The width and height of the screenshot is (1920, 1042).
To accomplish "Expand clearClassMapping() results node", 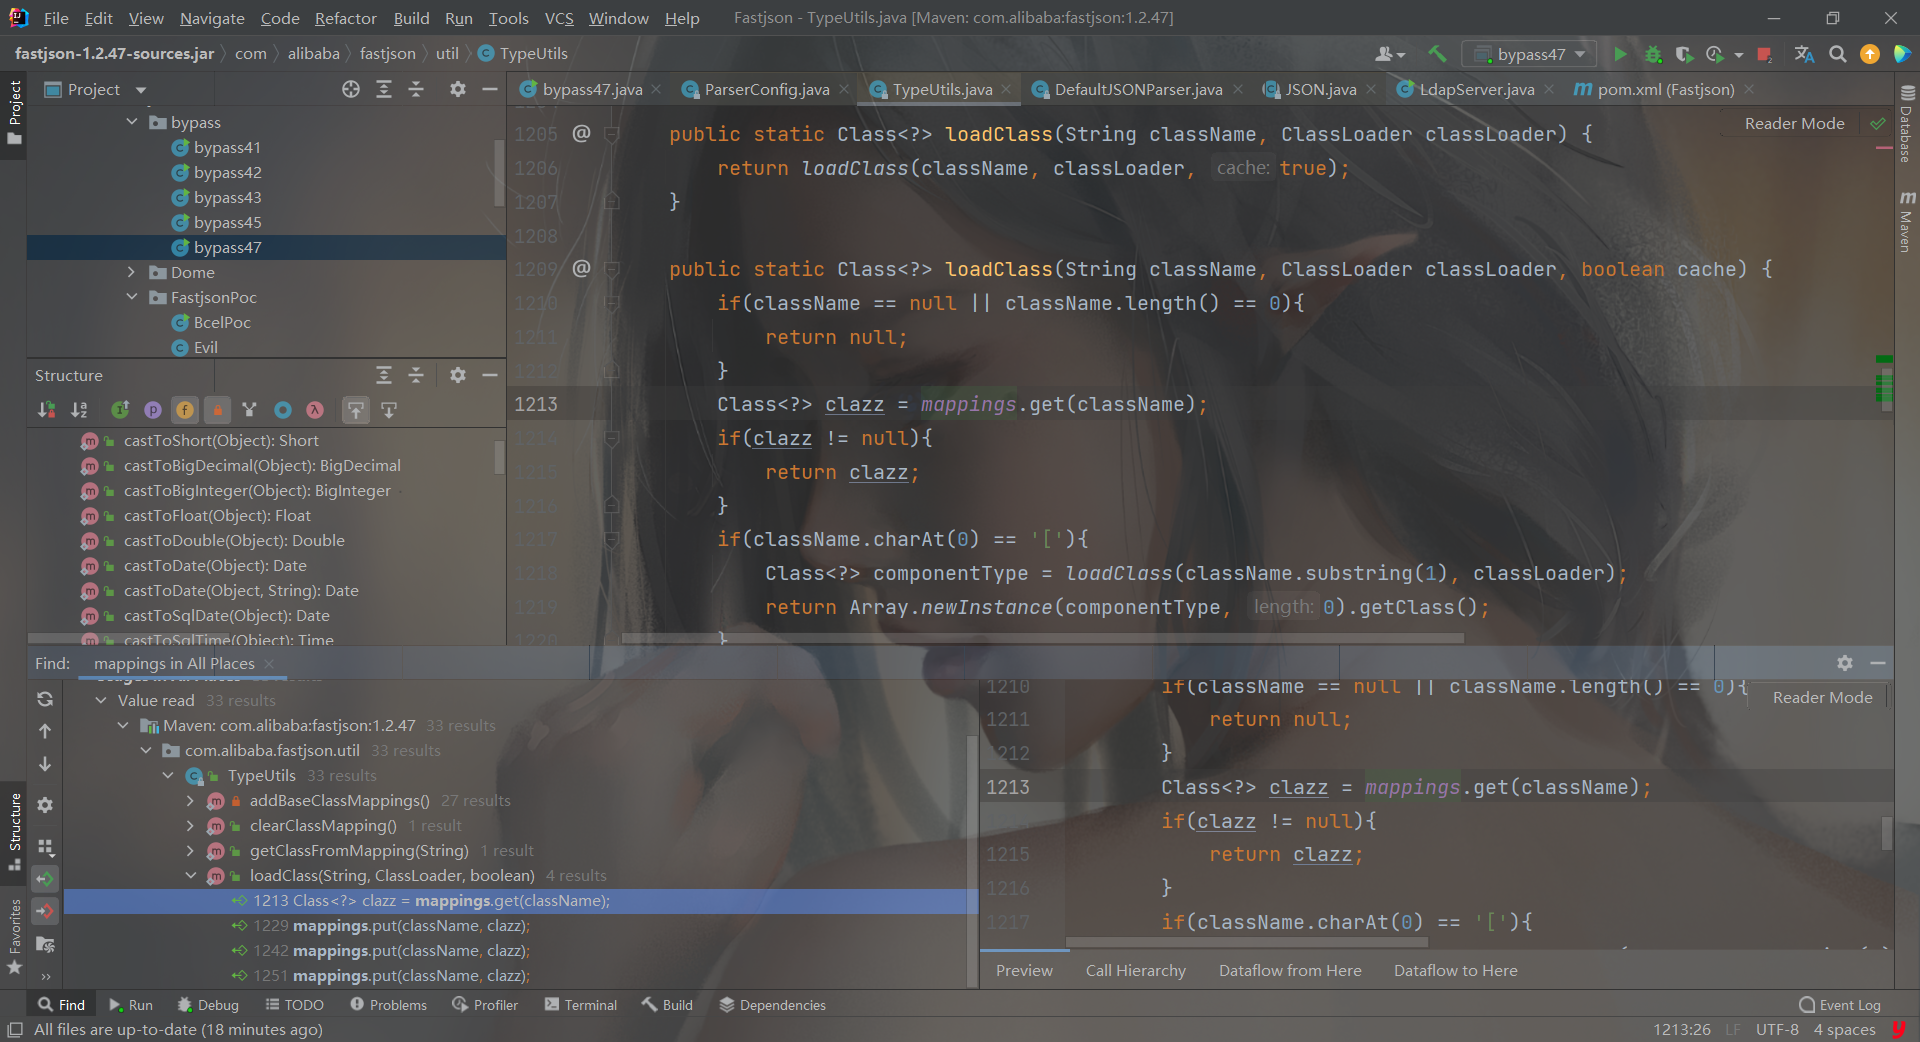I will coord(191,825).
